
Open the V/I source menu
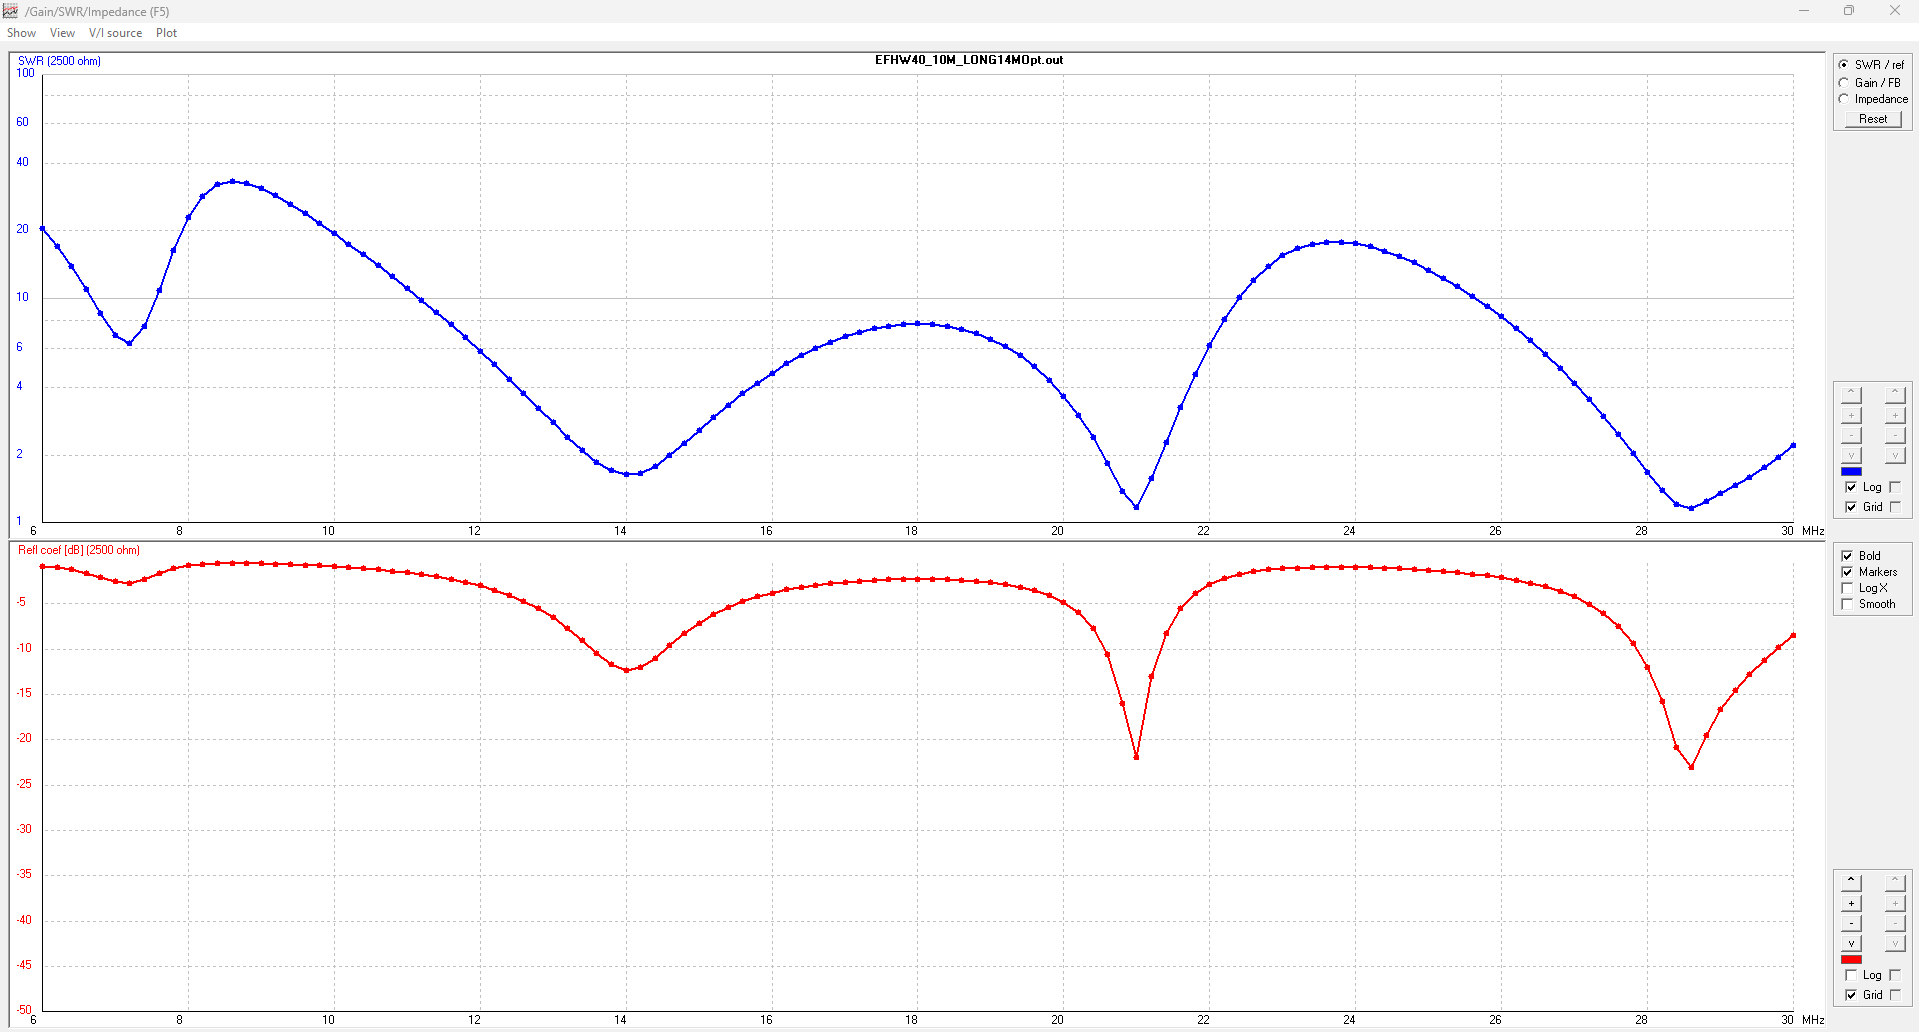[115, 33]
